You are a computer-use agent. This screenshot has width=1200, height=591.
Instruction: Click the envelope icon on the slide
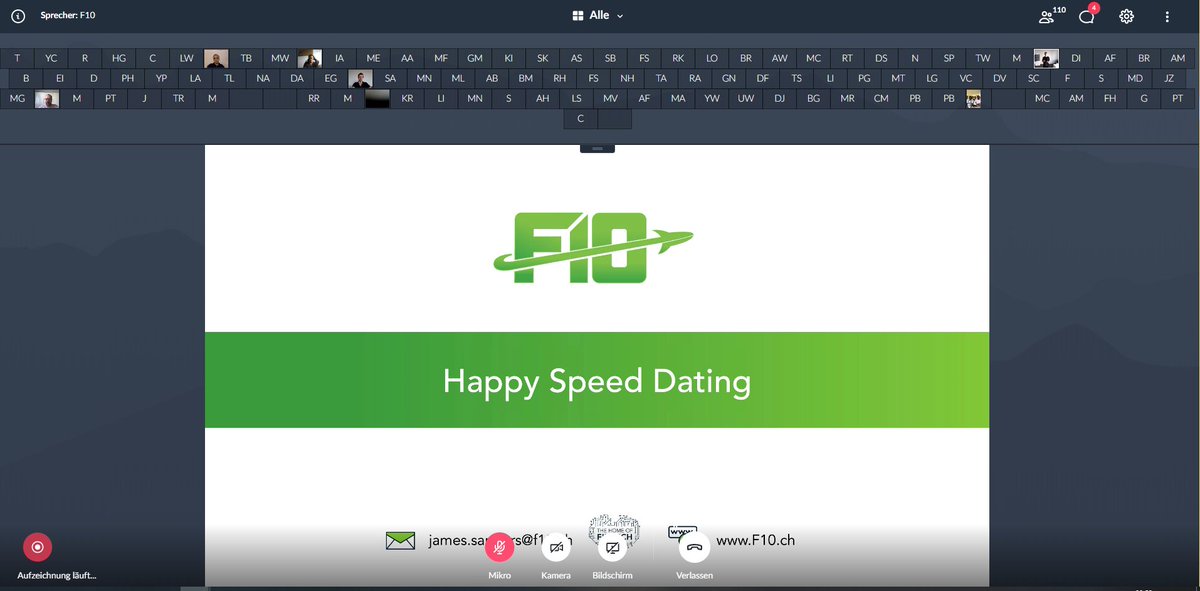click(x=400, y=540)
